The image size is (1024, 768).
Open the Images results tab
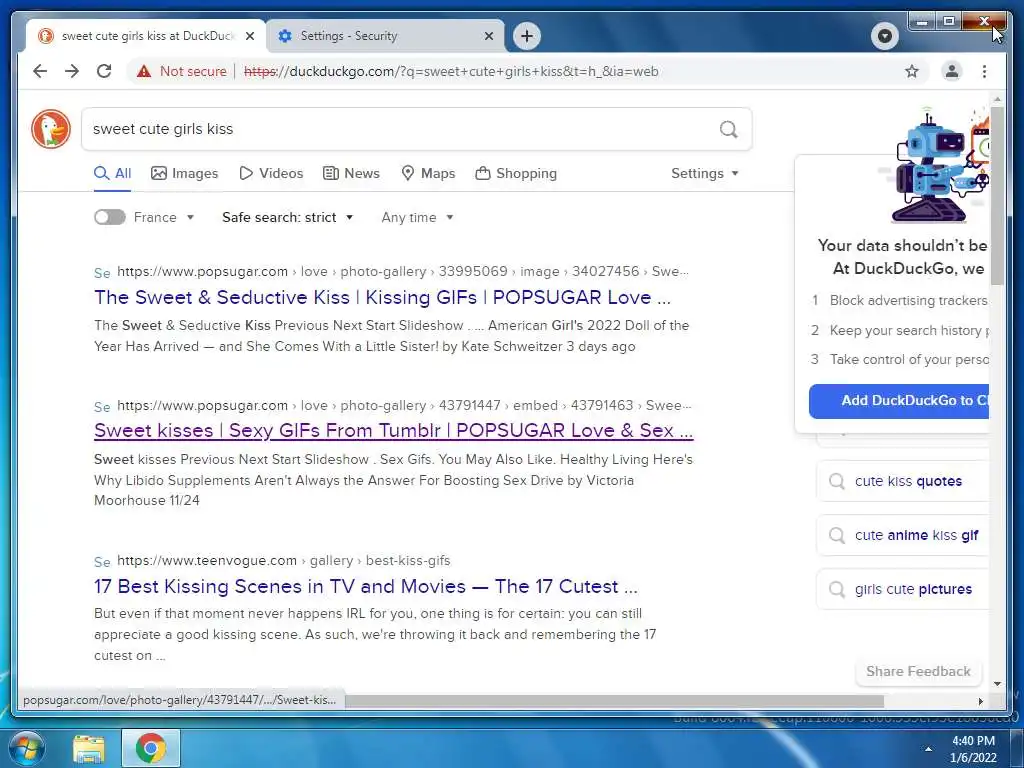185,173
